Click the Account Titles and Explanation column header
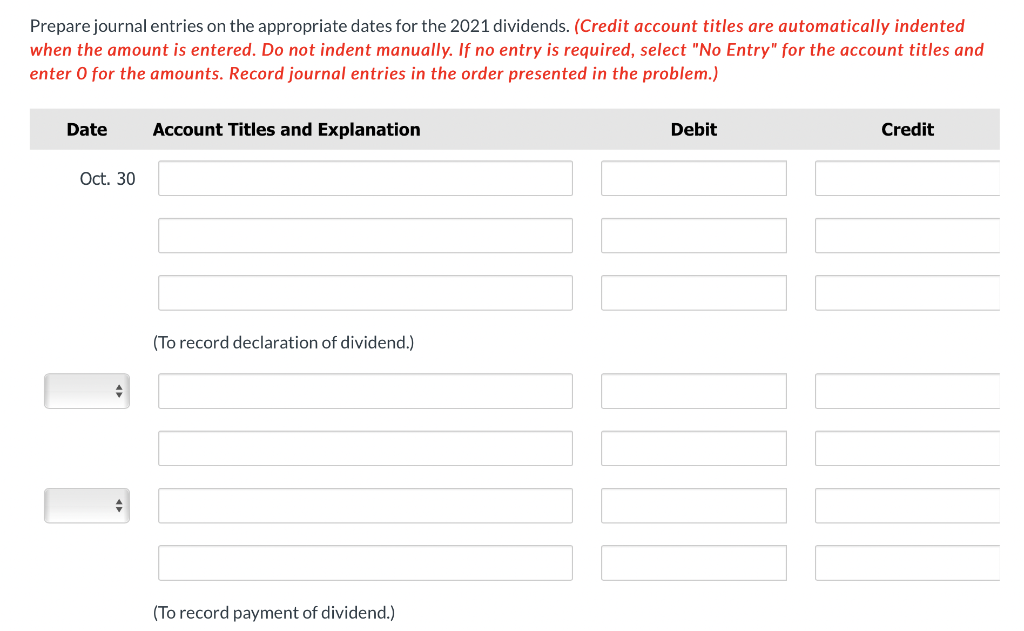The width and height of the screenshot is (1024, 631). tap(286, 129)
